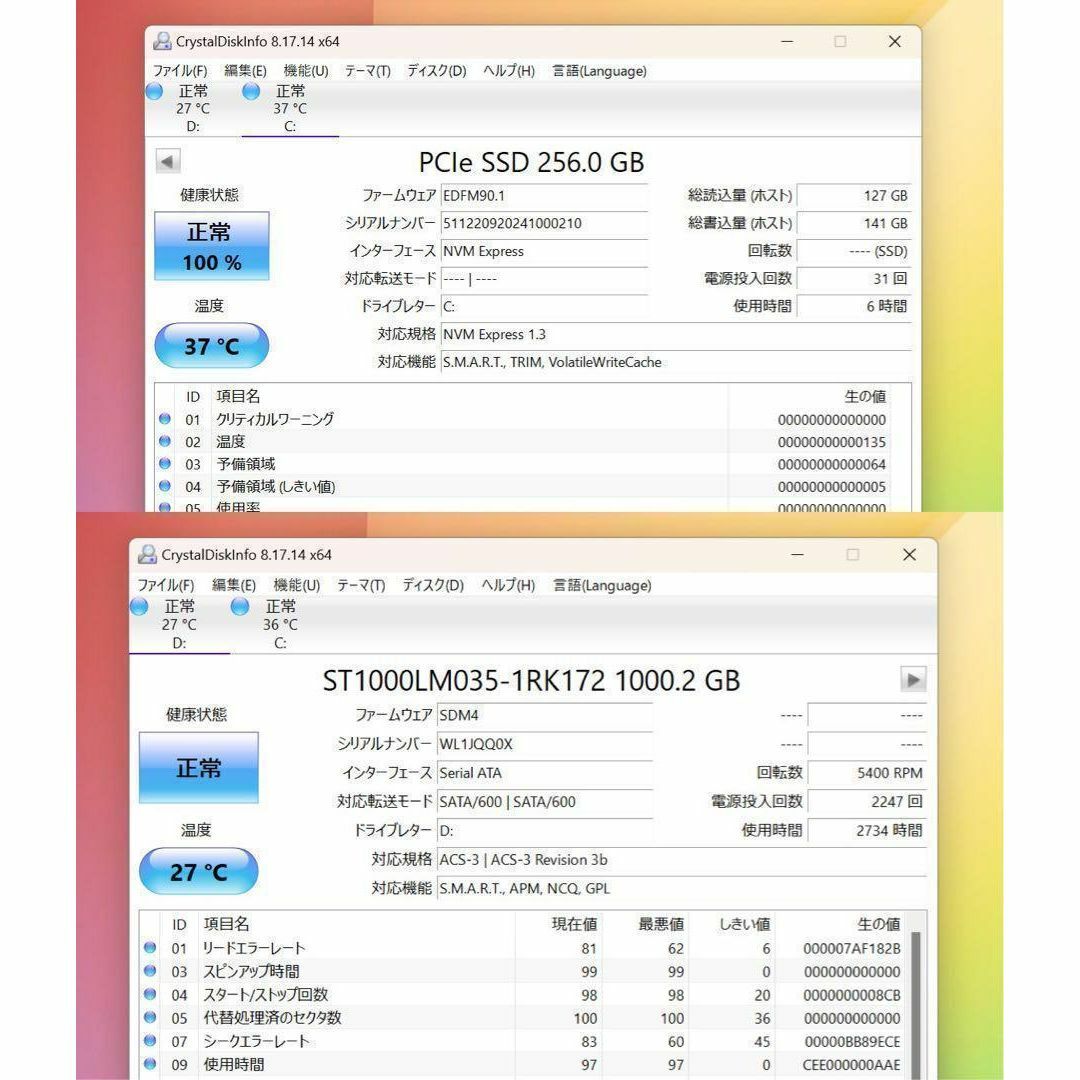The width and height of the screenshot is (1080, 1080).
Task: Click しきい値 column header in bottom window
Action: point(745,924)
